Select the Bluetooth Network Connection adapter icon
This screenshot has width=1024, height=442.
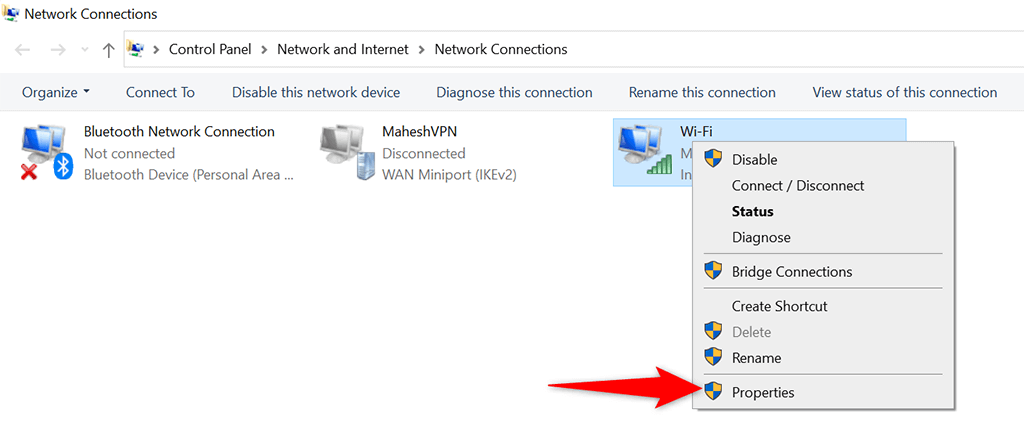46,153
